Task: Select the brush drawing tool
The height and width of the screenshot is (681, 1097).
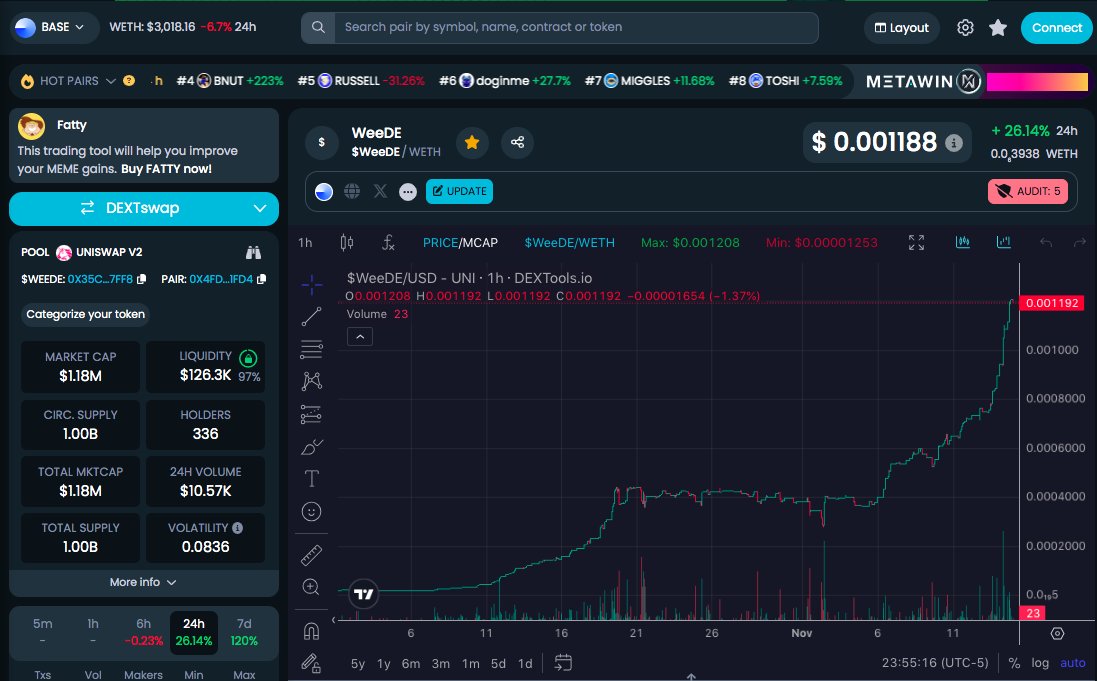Action: coord(311,447)
